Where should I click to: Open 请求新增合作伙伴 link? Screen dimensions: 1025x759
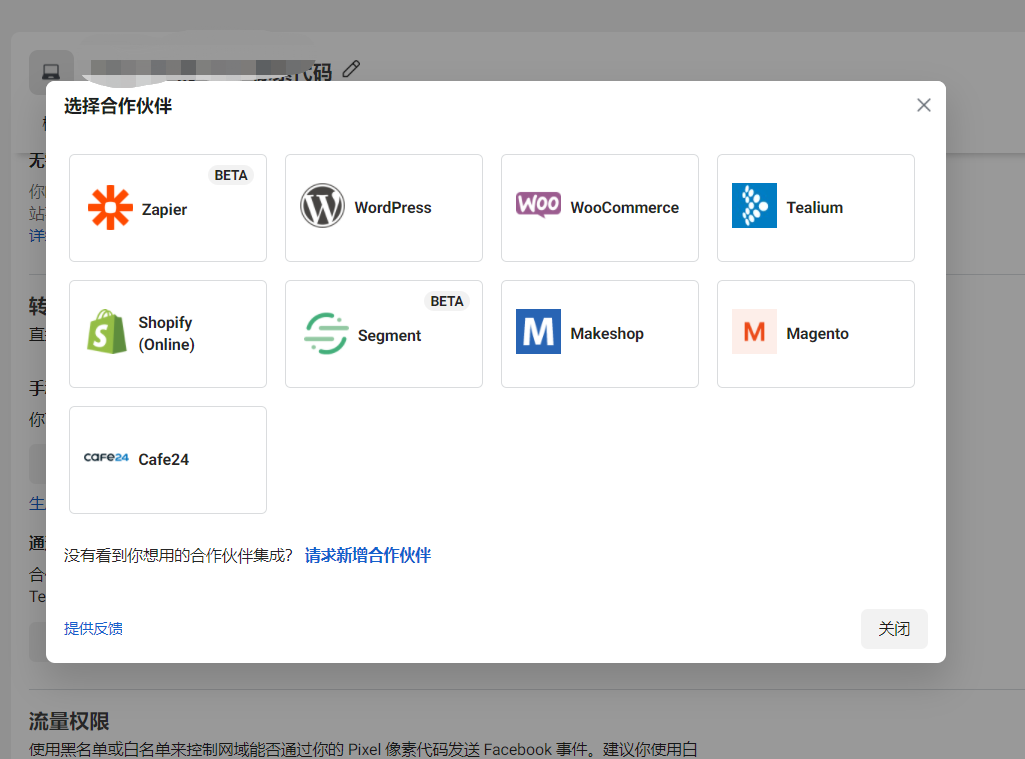pyautogui.click(x=367, y=555)
